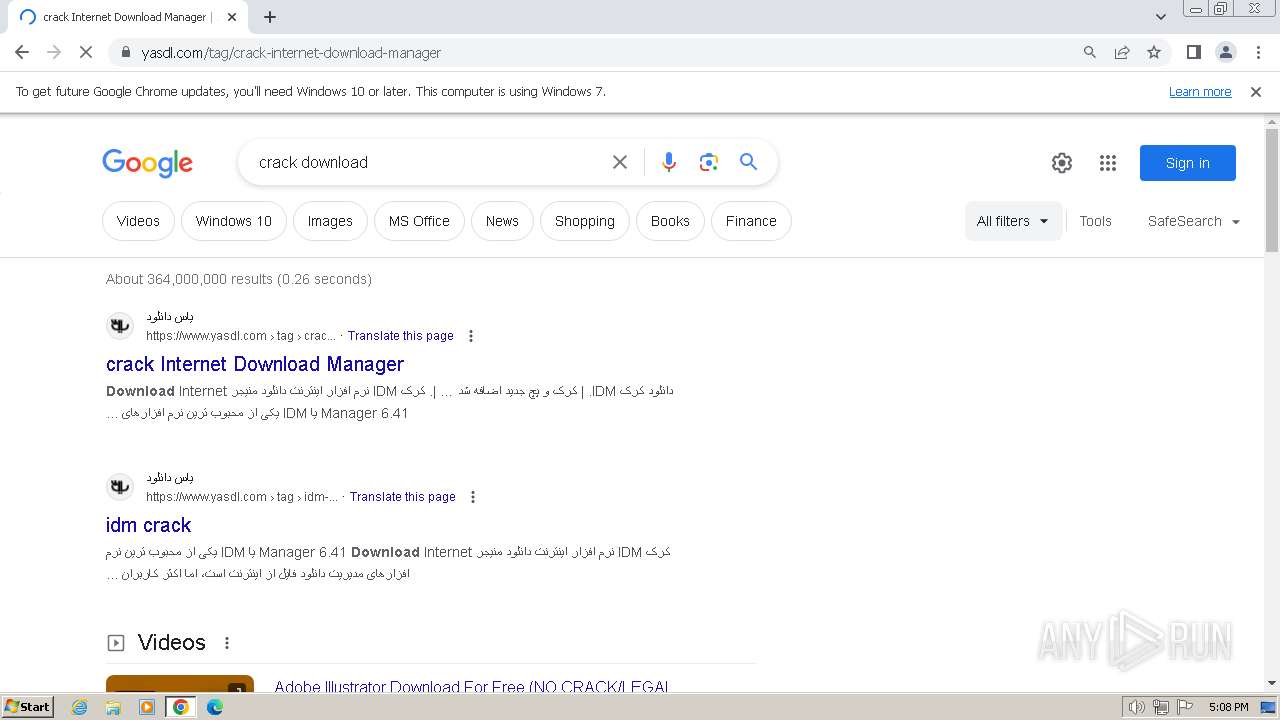Image resolution: width=1280 pixels, height=720 pixels.
Task: Switch to Chrome in taskbar
Action: click(x=181, y=707)
